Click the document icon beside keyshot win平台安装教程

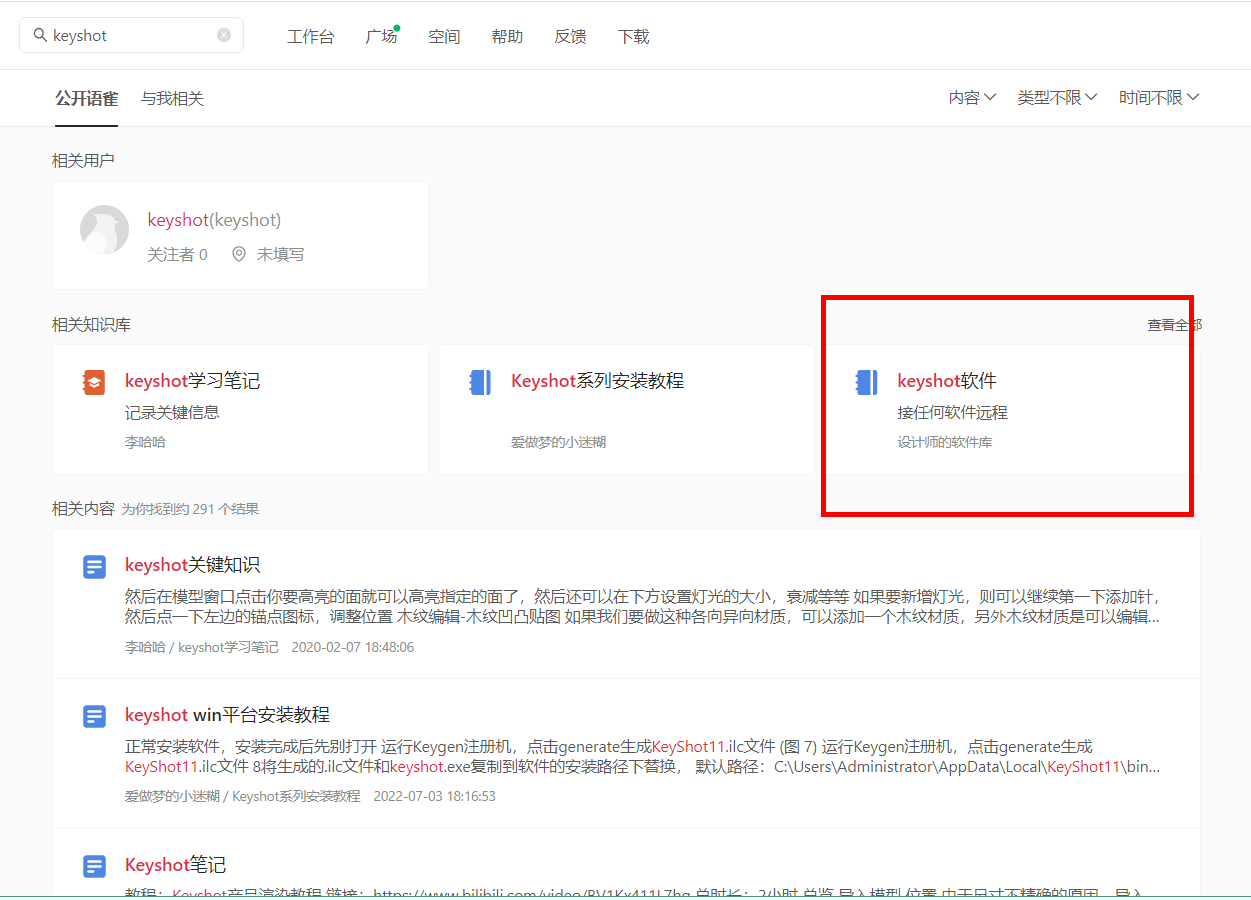pos(94,717)
